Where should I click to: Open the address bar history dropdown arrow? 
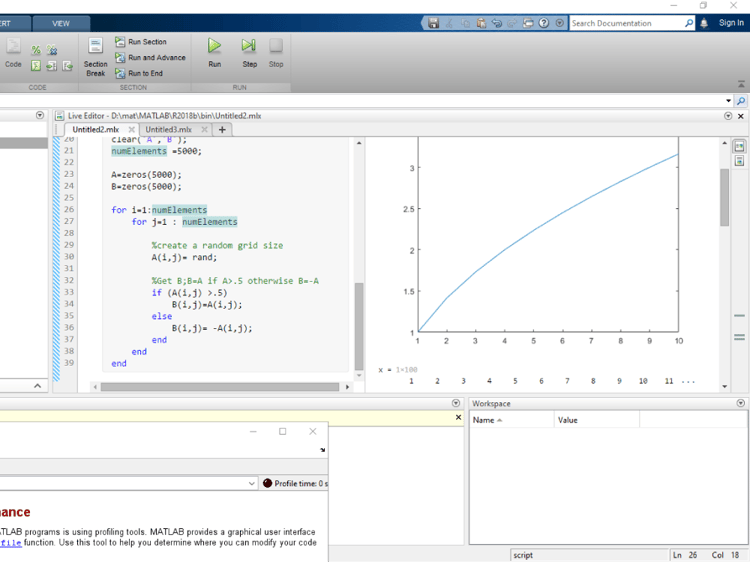click(728, 101)
